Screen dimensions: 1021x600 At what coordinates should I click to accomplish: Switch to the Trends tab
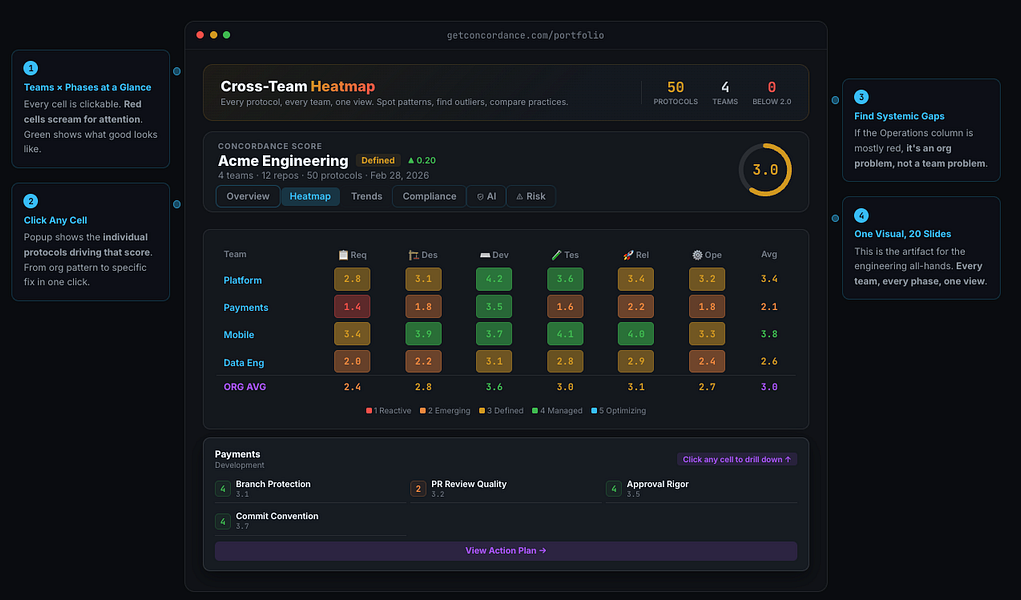pyautogui.click(x=367, y=196)
